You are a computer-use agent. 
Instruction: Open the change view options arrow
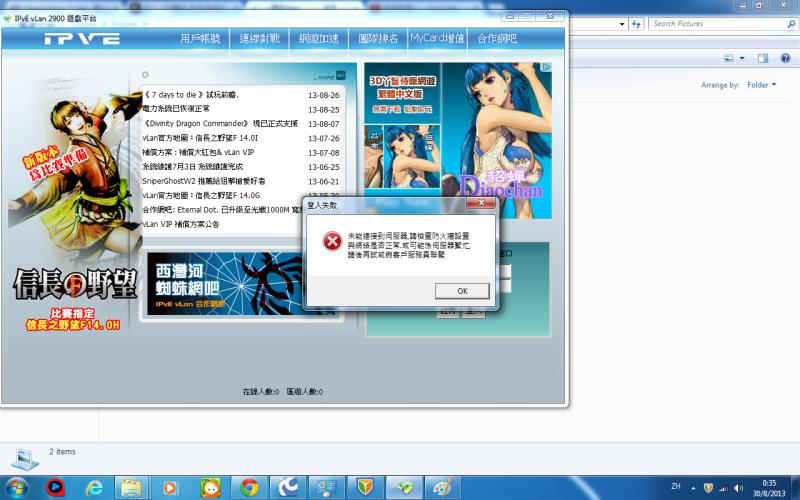tap(741, 59)
